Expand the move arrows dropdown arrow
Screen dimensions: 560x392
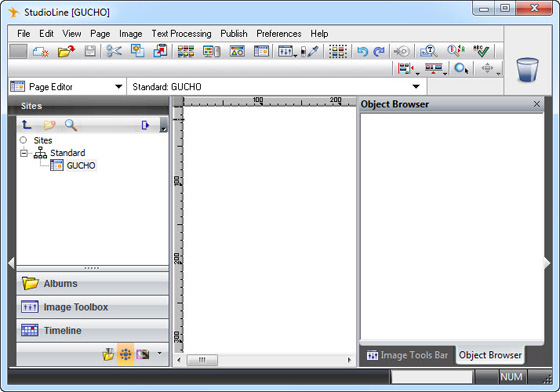click(498, 74)
